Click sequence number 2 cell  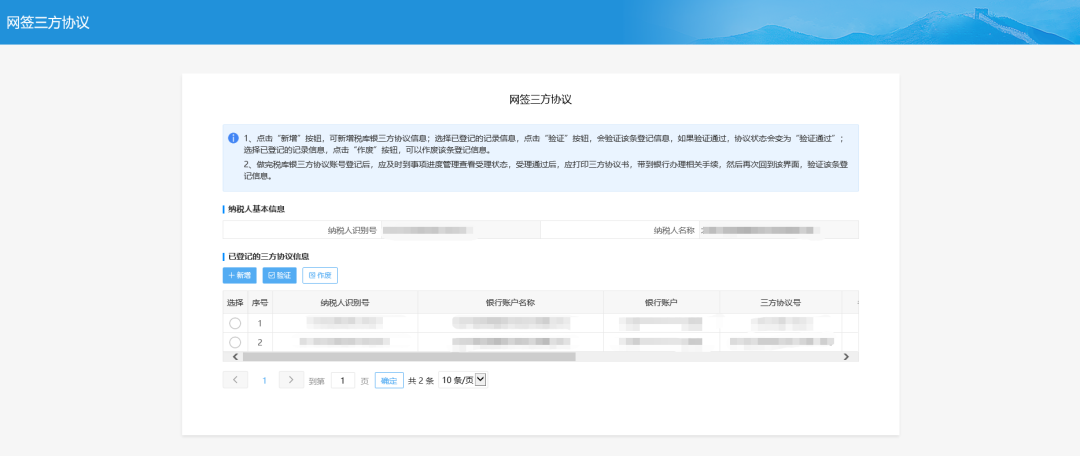point(260,342)
